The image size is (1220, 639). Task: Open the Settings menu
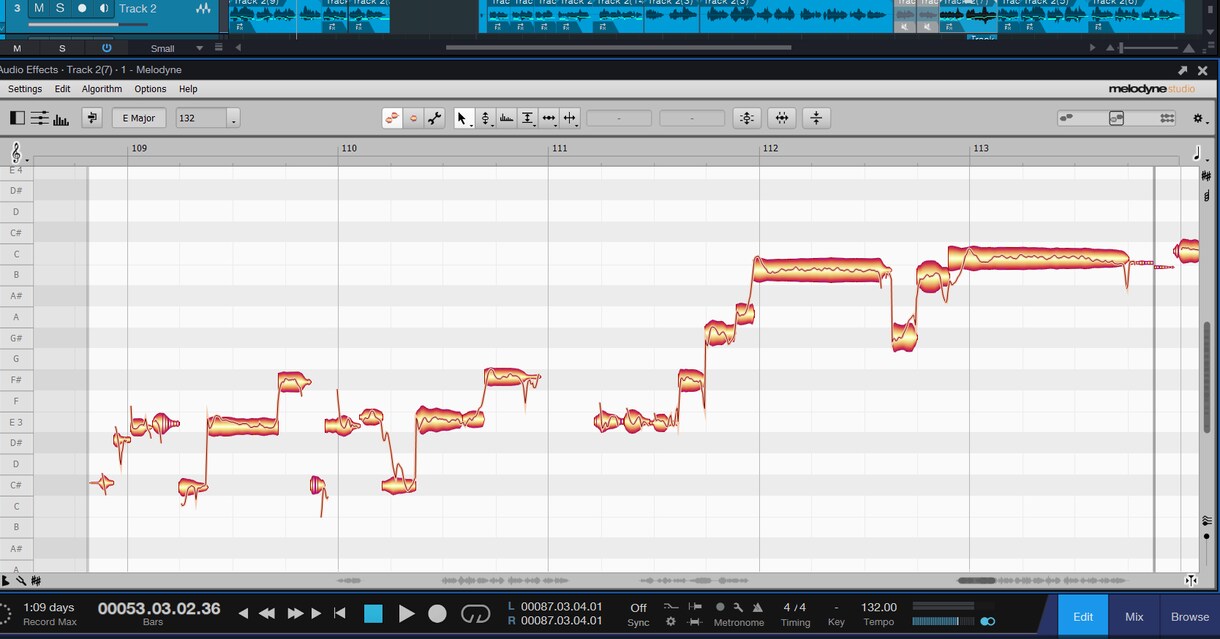[25, 89]
